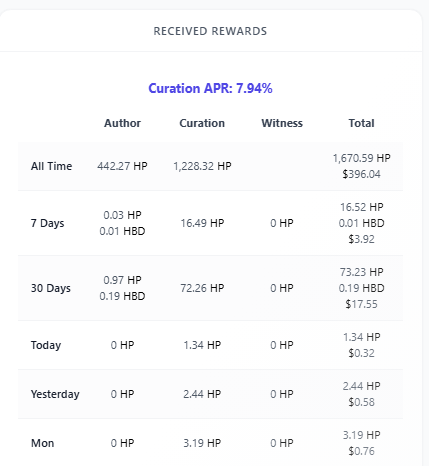Click the Today row label
Viewport: 429px width, 466px height.
pos(46,345)
